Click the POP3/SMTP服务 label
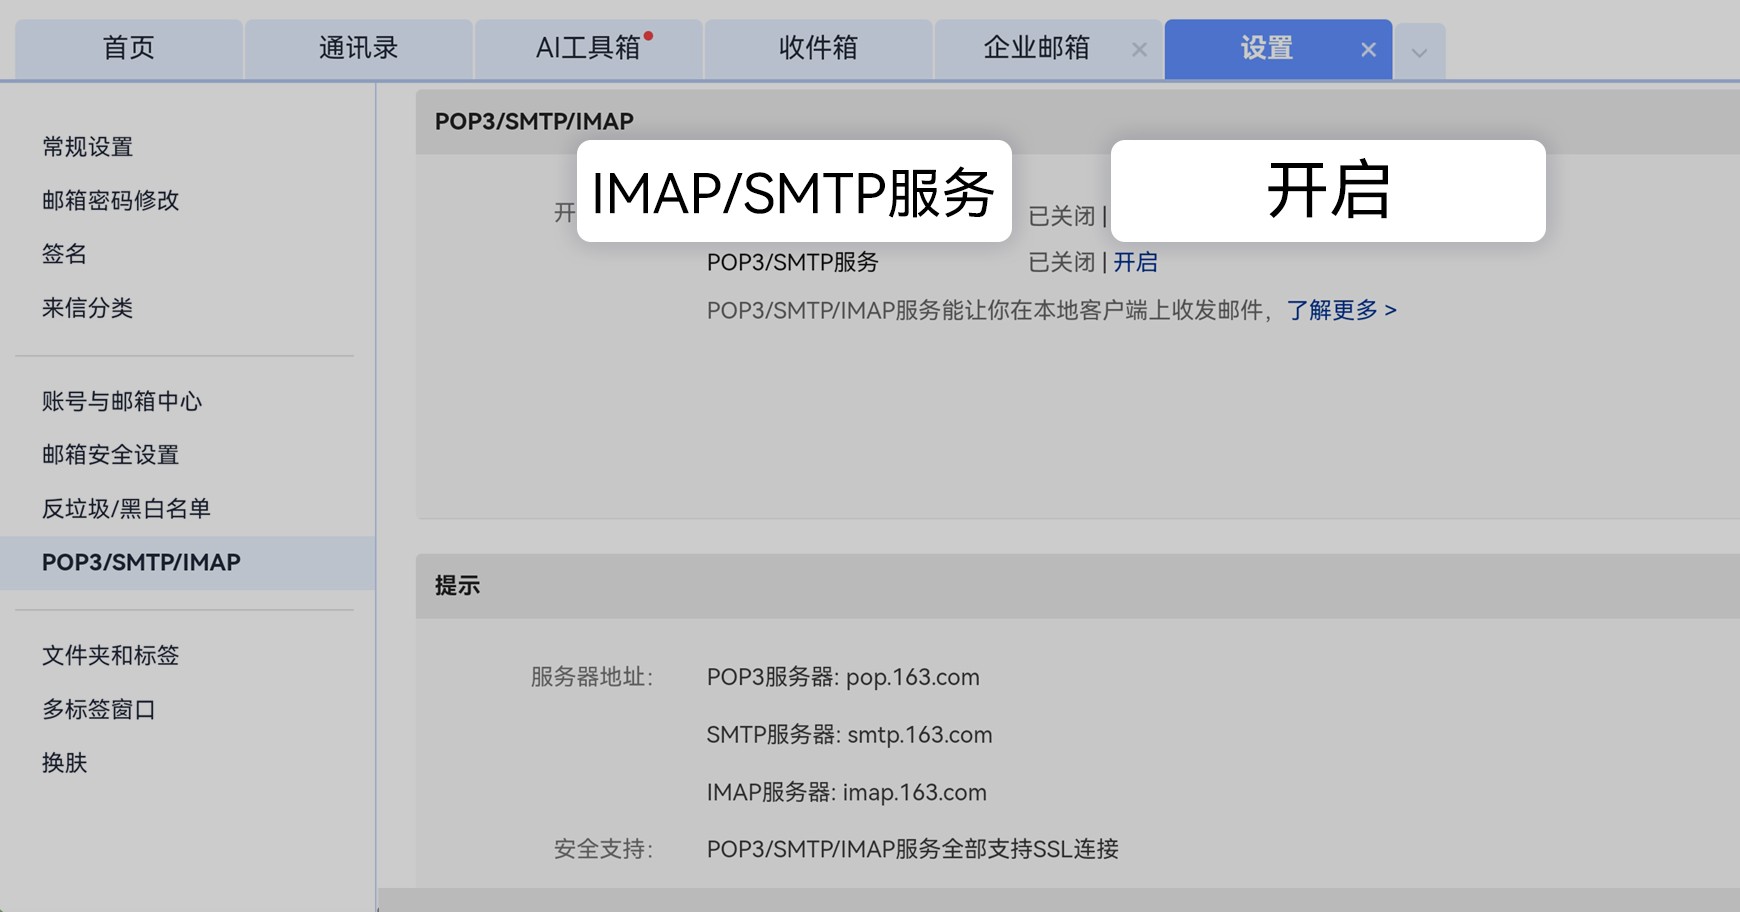This screenshot has height=912, width=1740. [x=793, y=262]
